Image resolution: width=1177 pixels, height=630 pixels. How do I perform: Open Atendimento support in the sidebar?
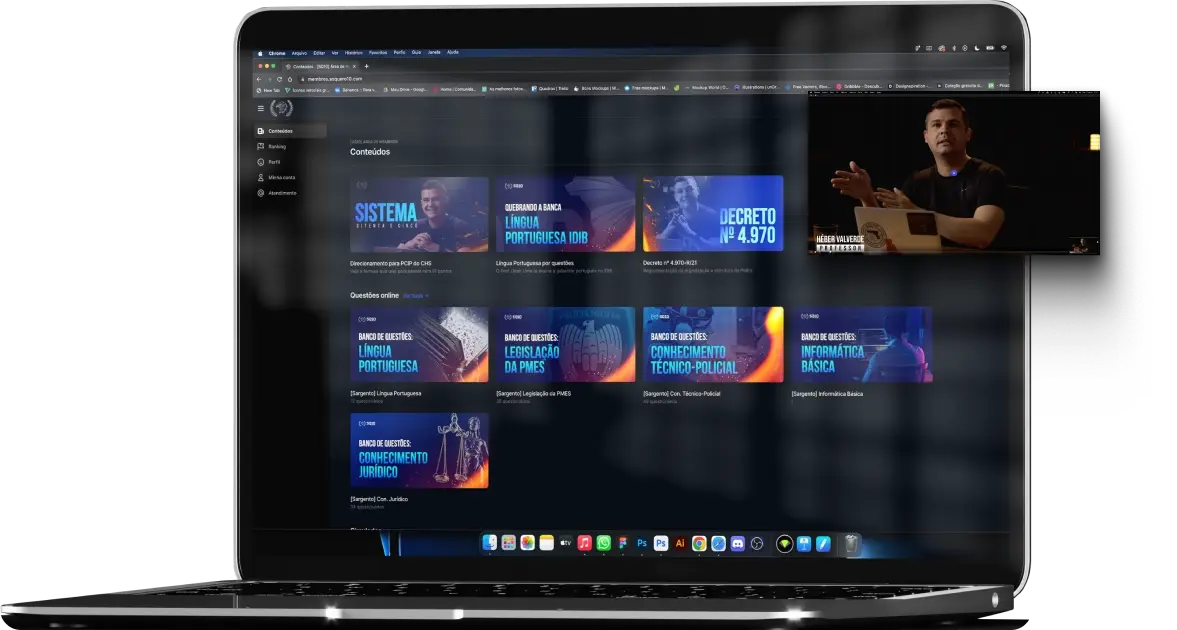pos(282,192)
